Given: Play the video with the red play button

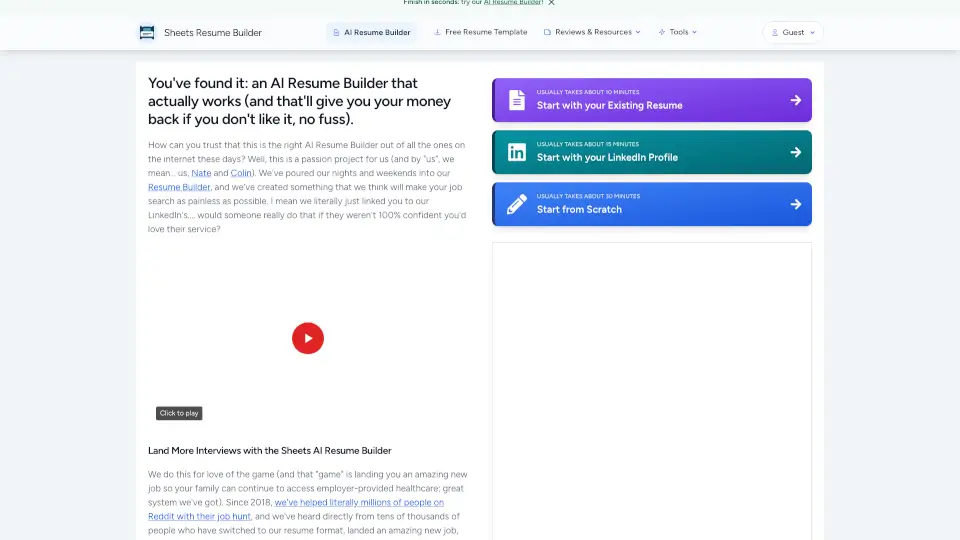Looking at the screenshot, I should coord(308,338).
